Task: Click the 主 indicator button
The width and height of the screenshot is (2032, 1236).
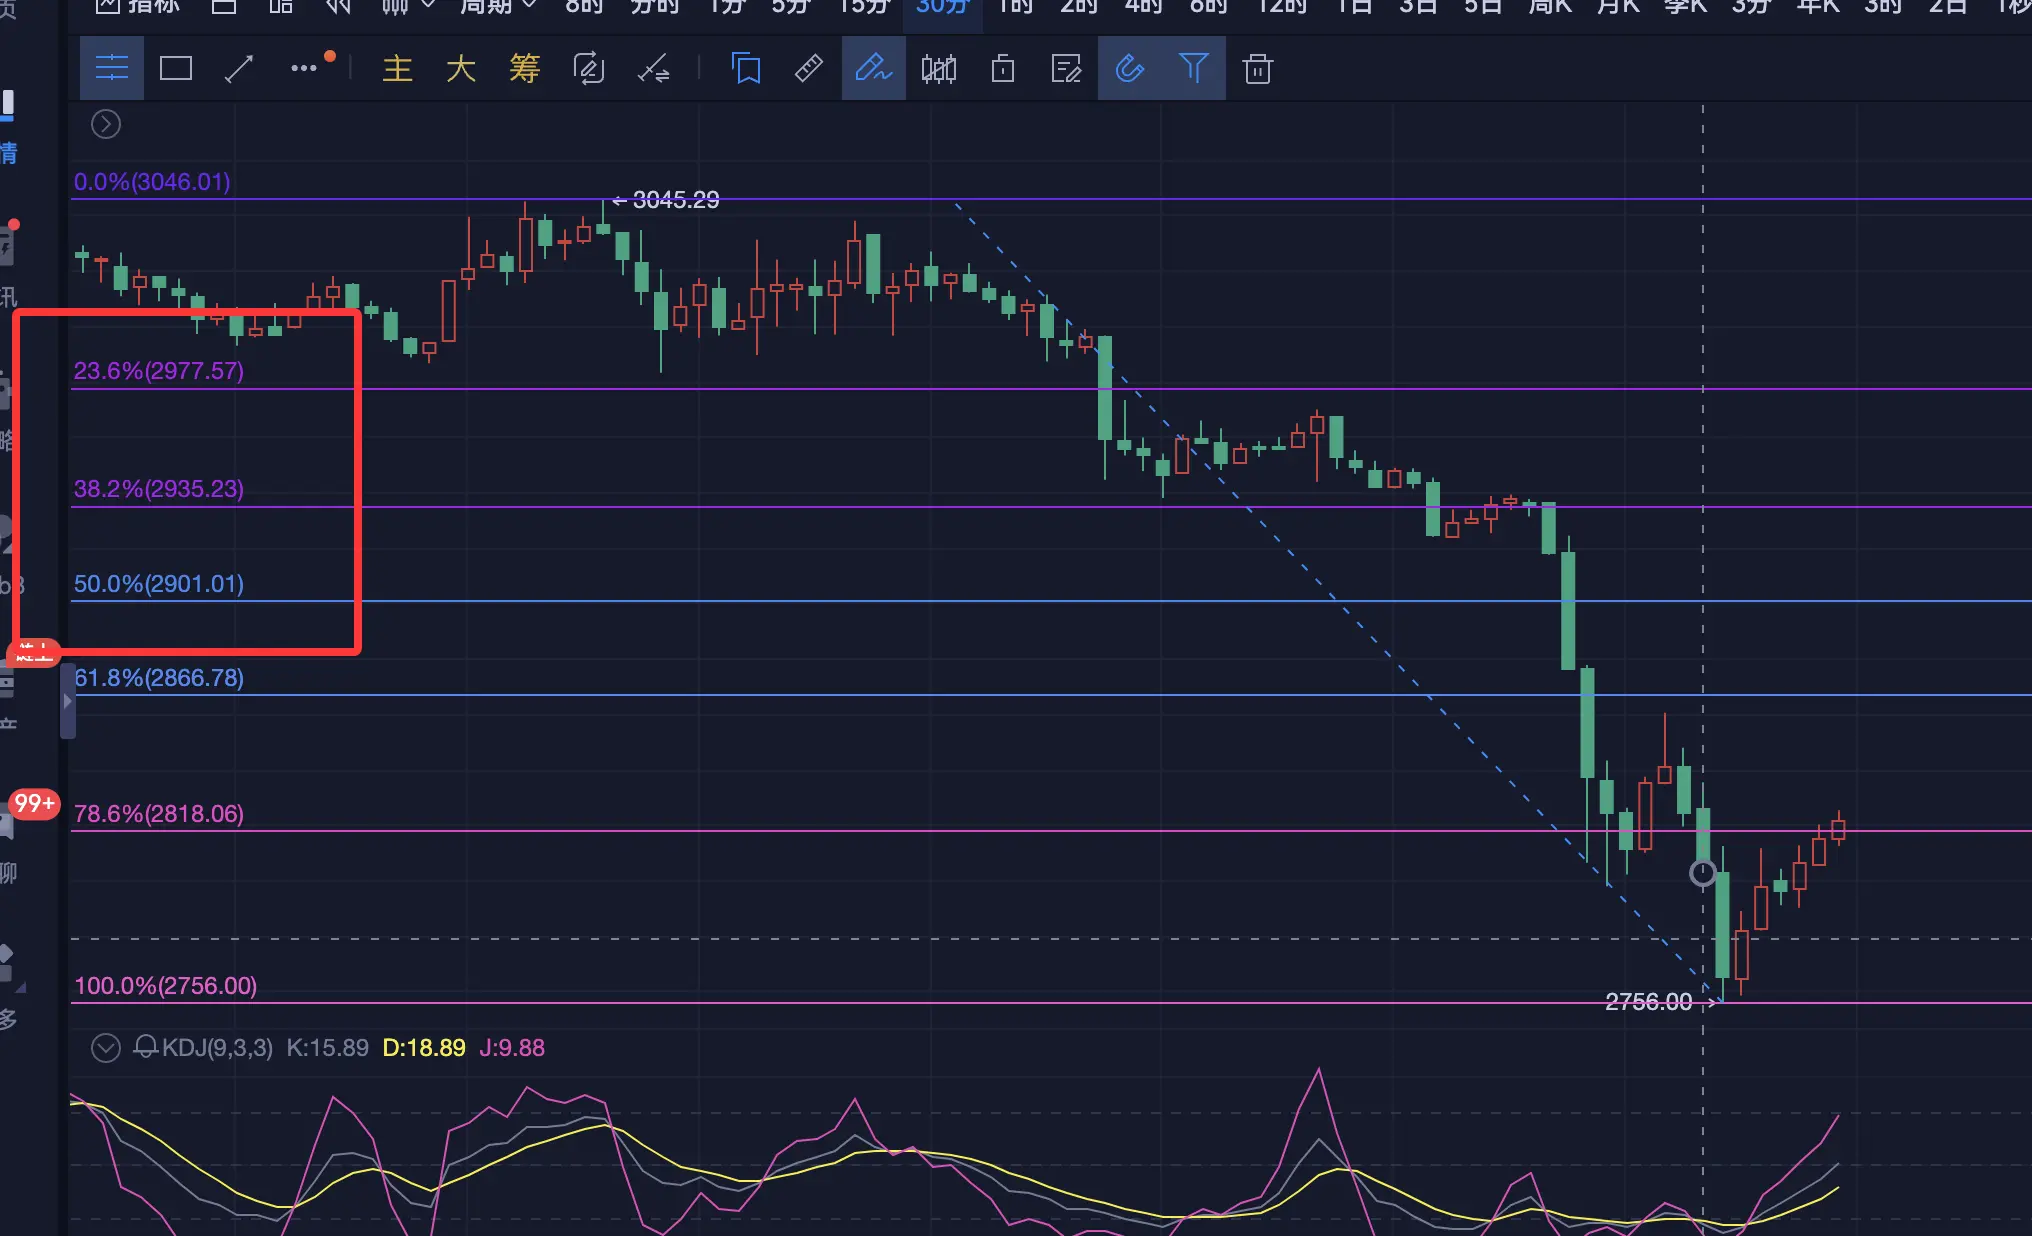Action: 397,69
